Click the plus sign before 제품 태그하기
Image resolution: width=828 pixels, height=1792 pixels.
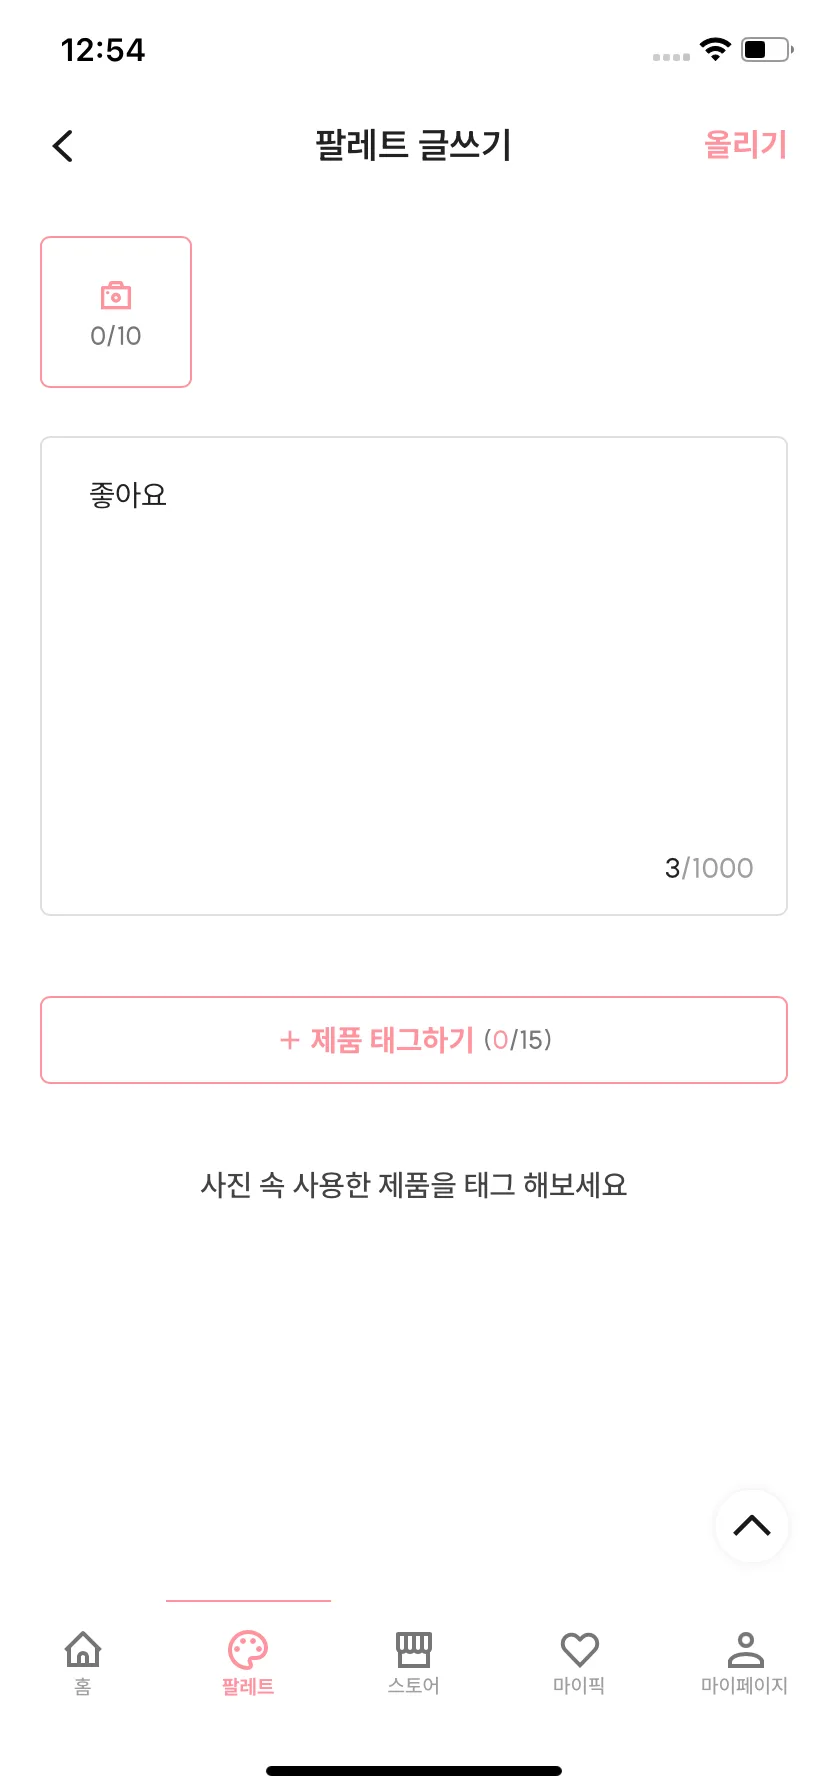click(290, 1041)
